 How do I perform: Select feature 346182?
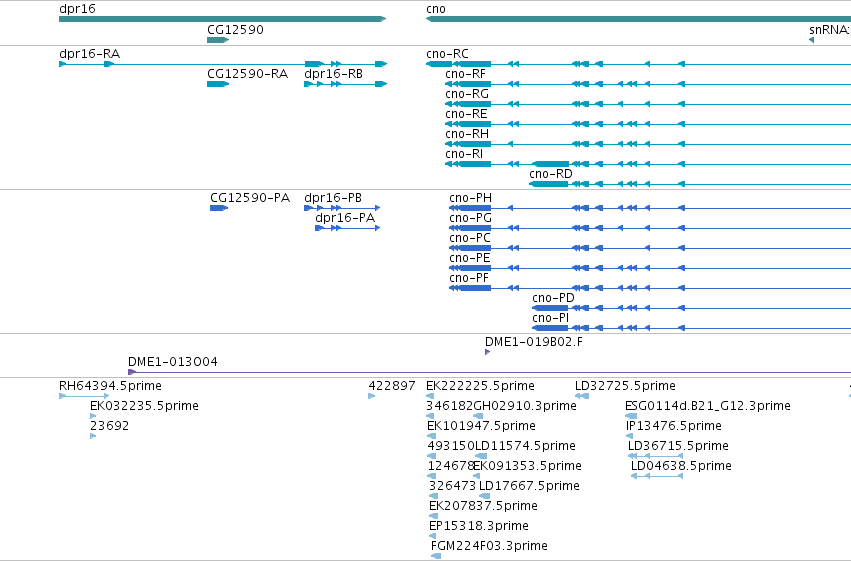pos(430,416)
